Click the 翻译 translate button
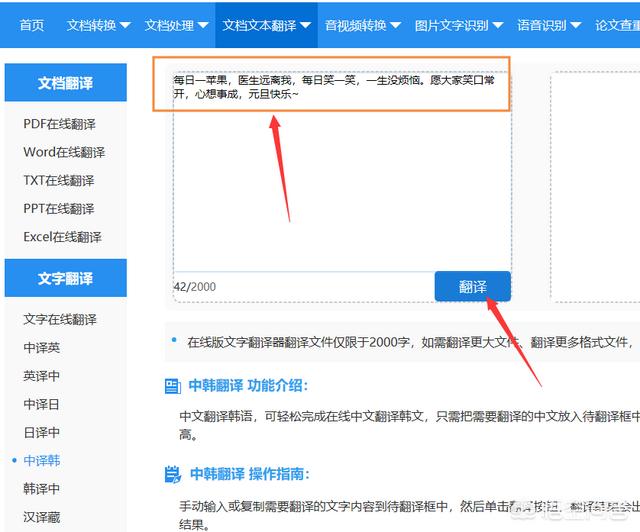Image resolution: width=640 pixels, height=532 pixels. tap(472, 287)
